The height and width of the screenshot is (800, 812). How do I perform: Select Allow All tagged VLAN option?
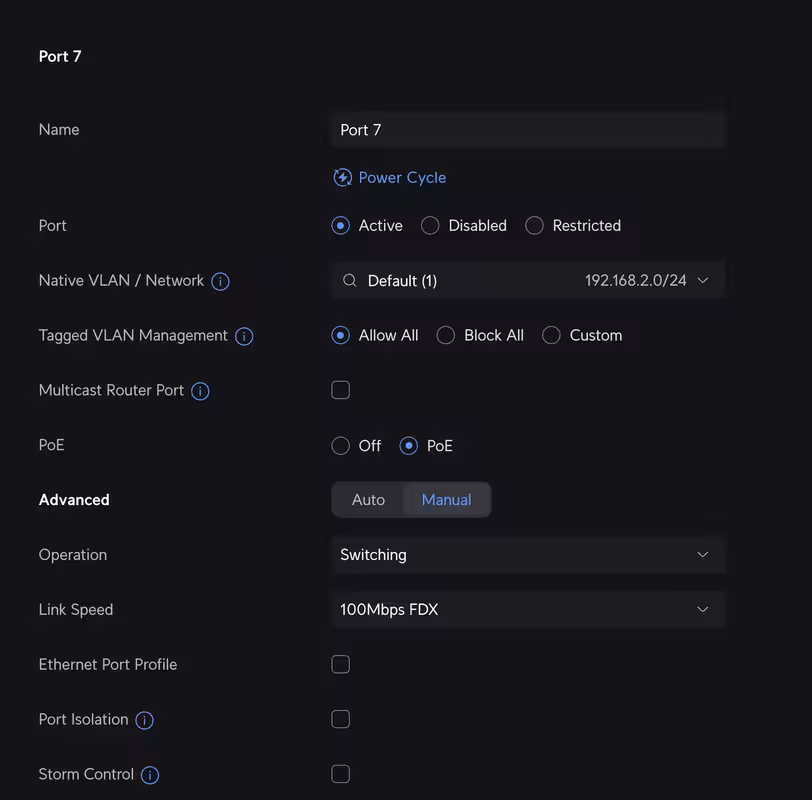(x=340, y=336)
